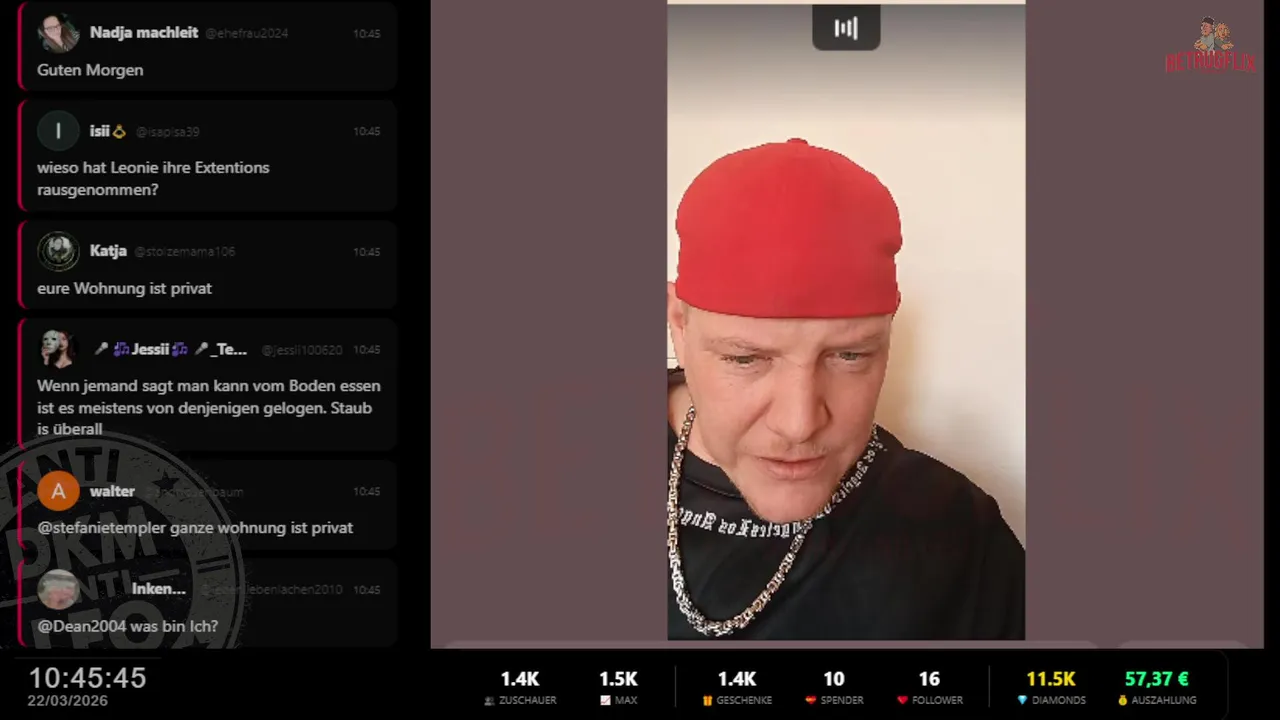Click the chart icon beside Max
The height and width of the screenshot is (720, 1280).
(x=605, y=701)
